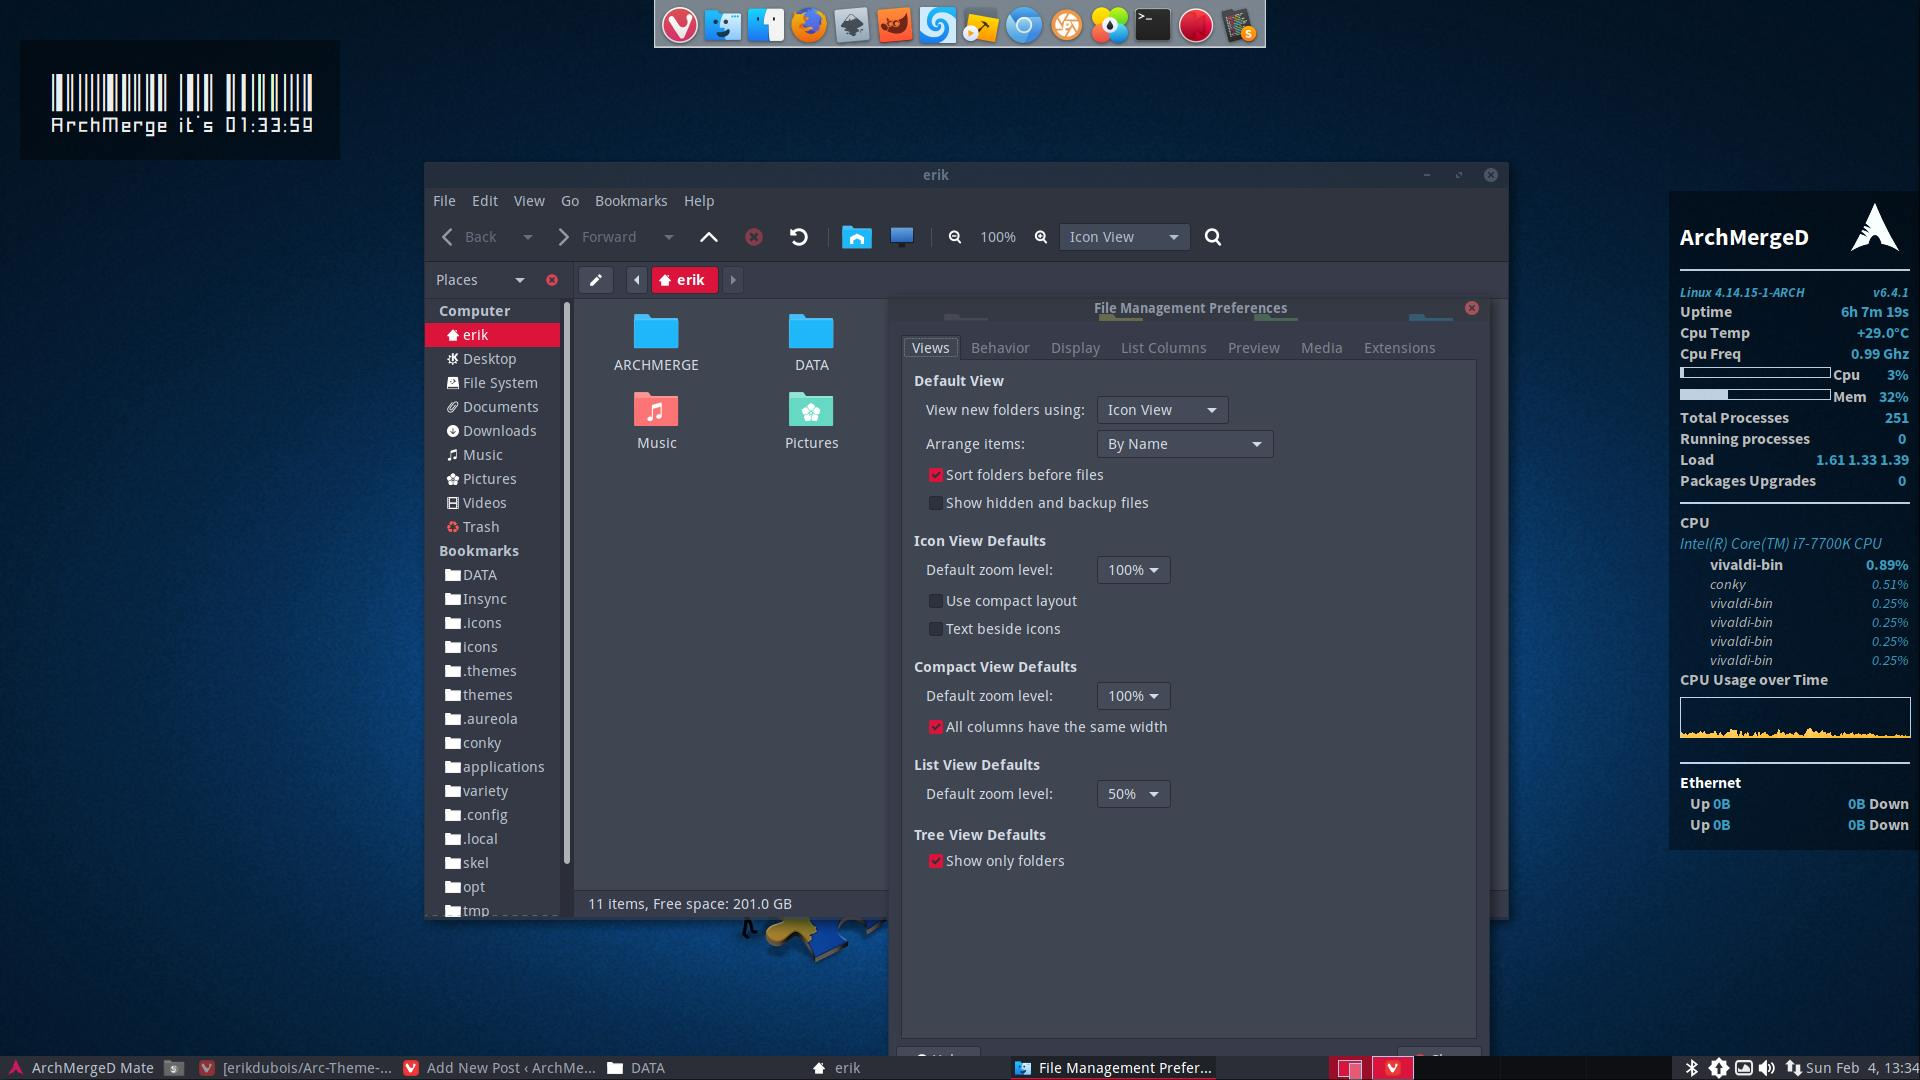Switch to the List Columns tab

tap(1163, 348)
